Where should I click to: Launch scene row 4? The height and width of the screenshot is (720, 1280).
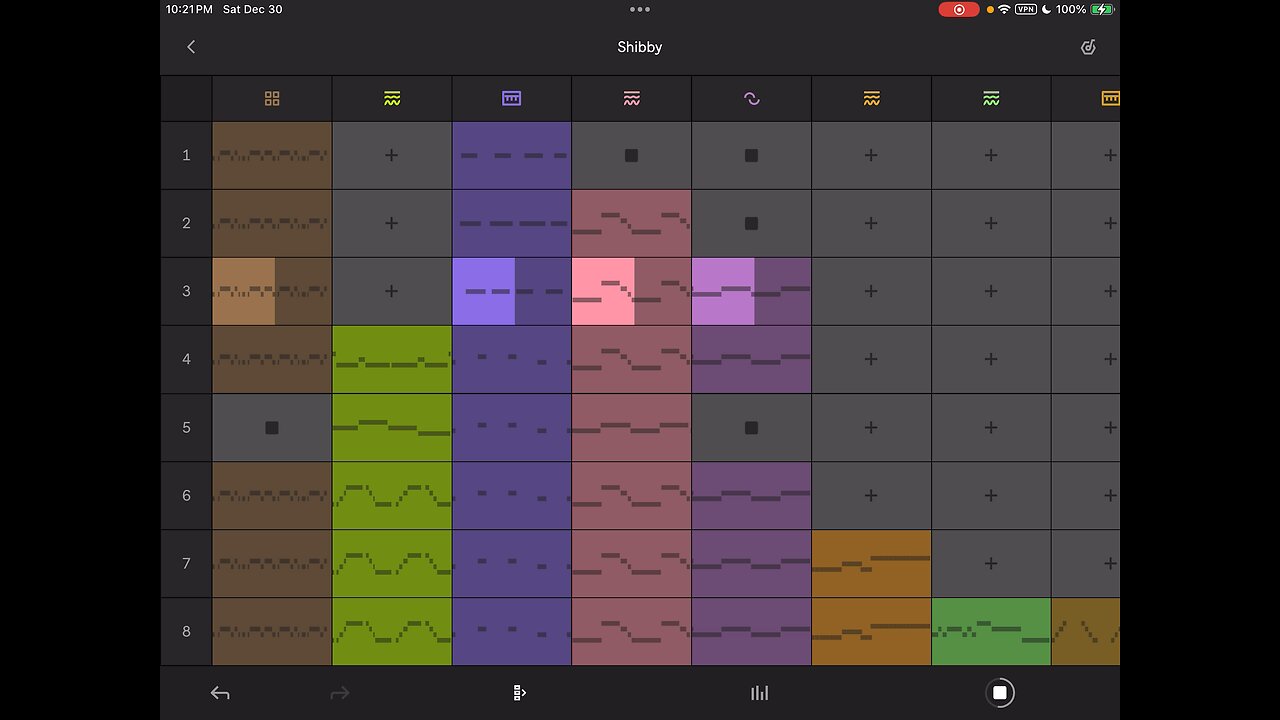click(186, 359)
